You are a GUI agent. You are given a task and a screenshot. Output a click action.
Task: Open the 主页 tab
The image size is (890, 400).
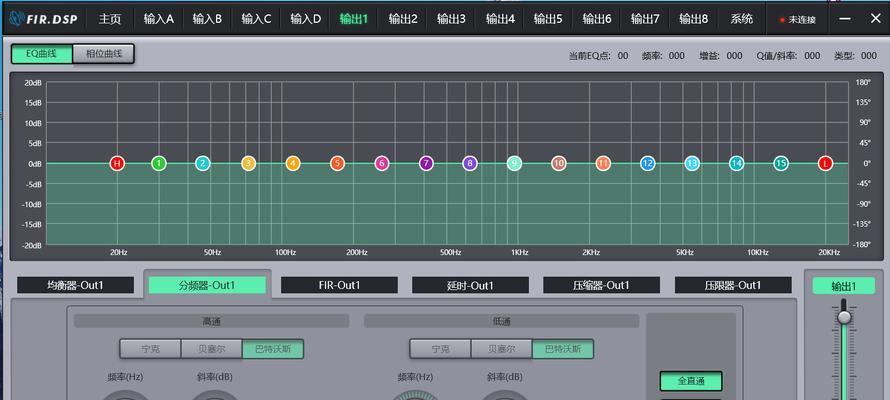point(110,19)
